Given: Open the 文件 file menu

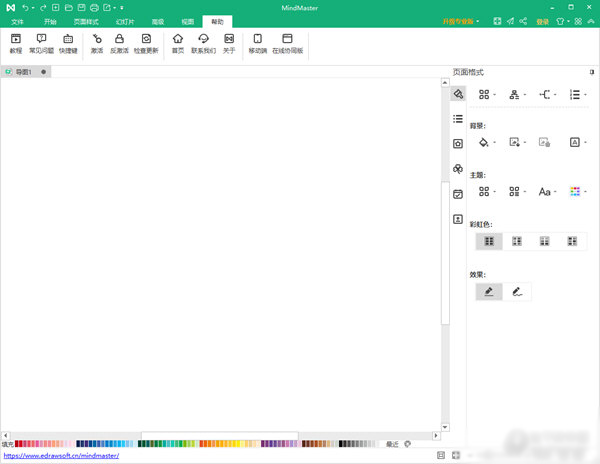Looking at the screenshot, I should tap(17, 21).
